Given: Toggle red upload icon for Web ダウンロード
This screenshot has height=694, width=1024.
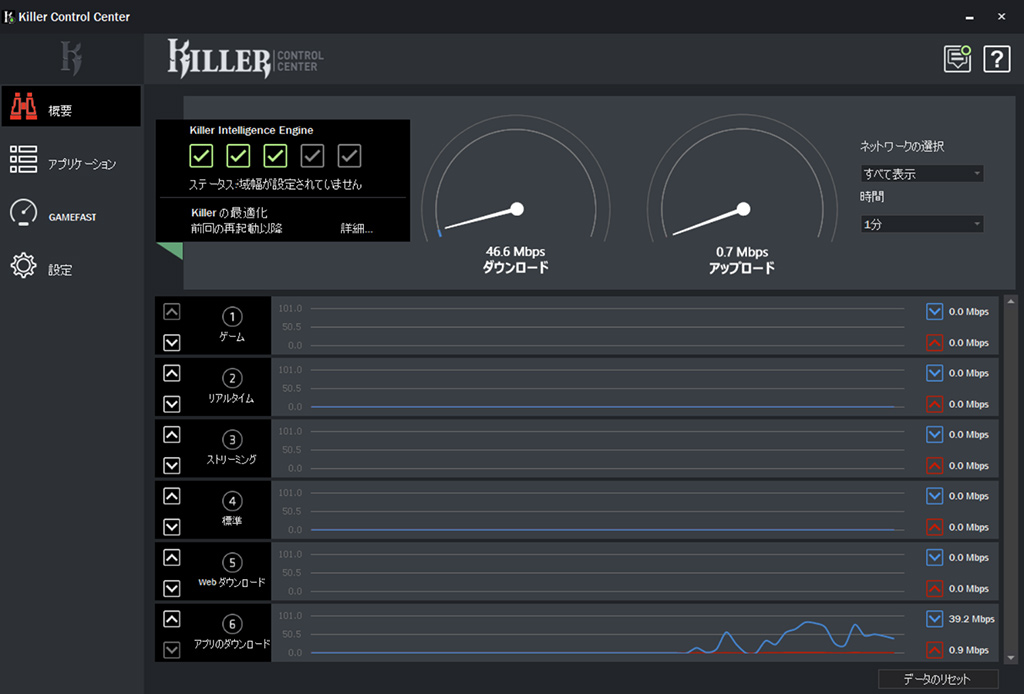Looking at the screenshot, I should (935, 588).
